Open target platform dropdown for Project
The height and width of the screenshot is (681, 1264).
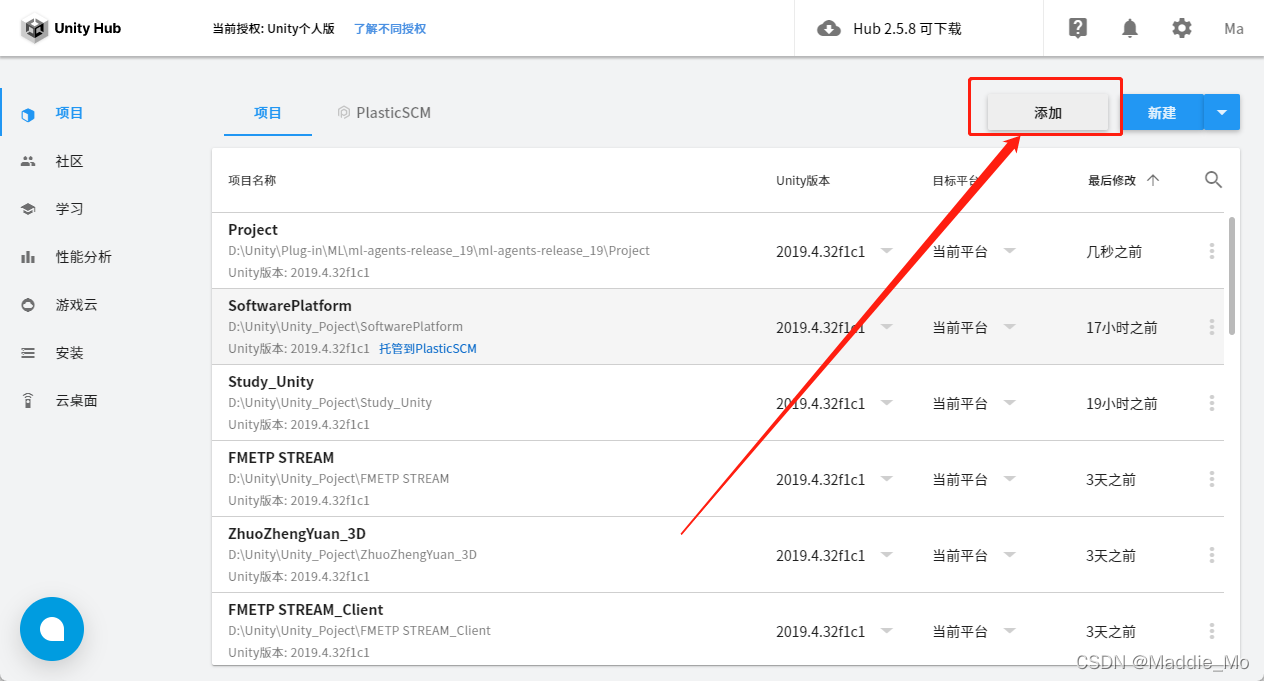(x=1010, y=251)
